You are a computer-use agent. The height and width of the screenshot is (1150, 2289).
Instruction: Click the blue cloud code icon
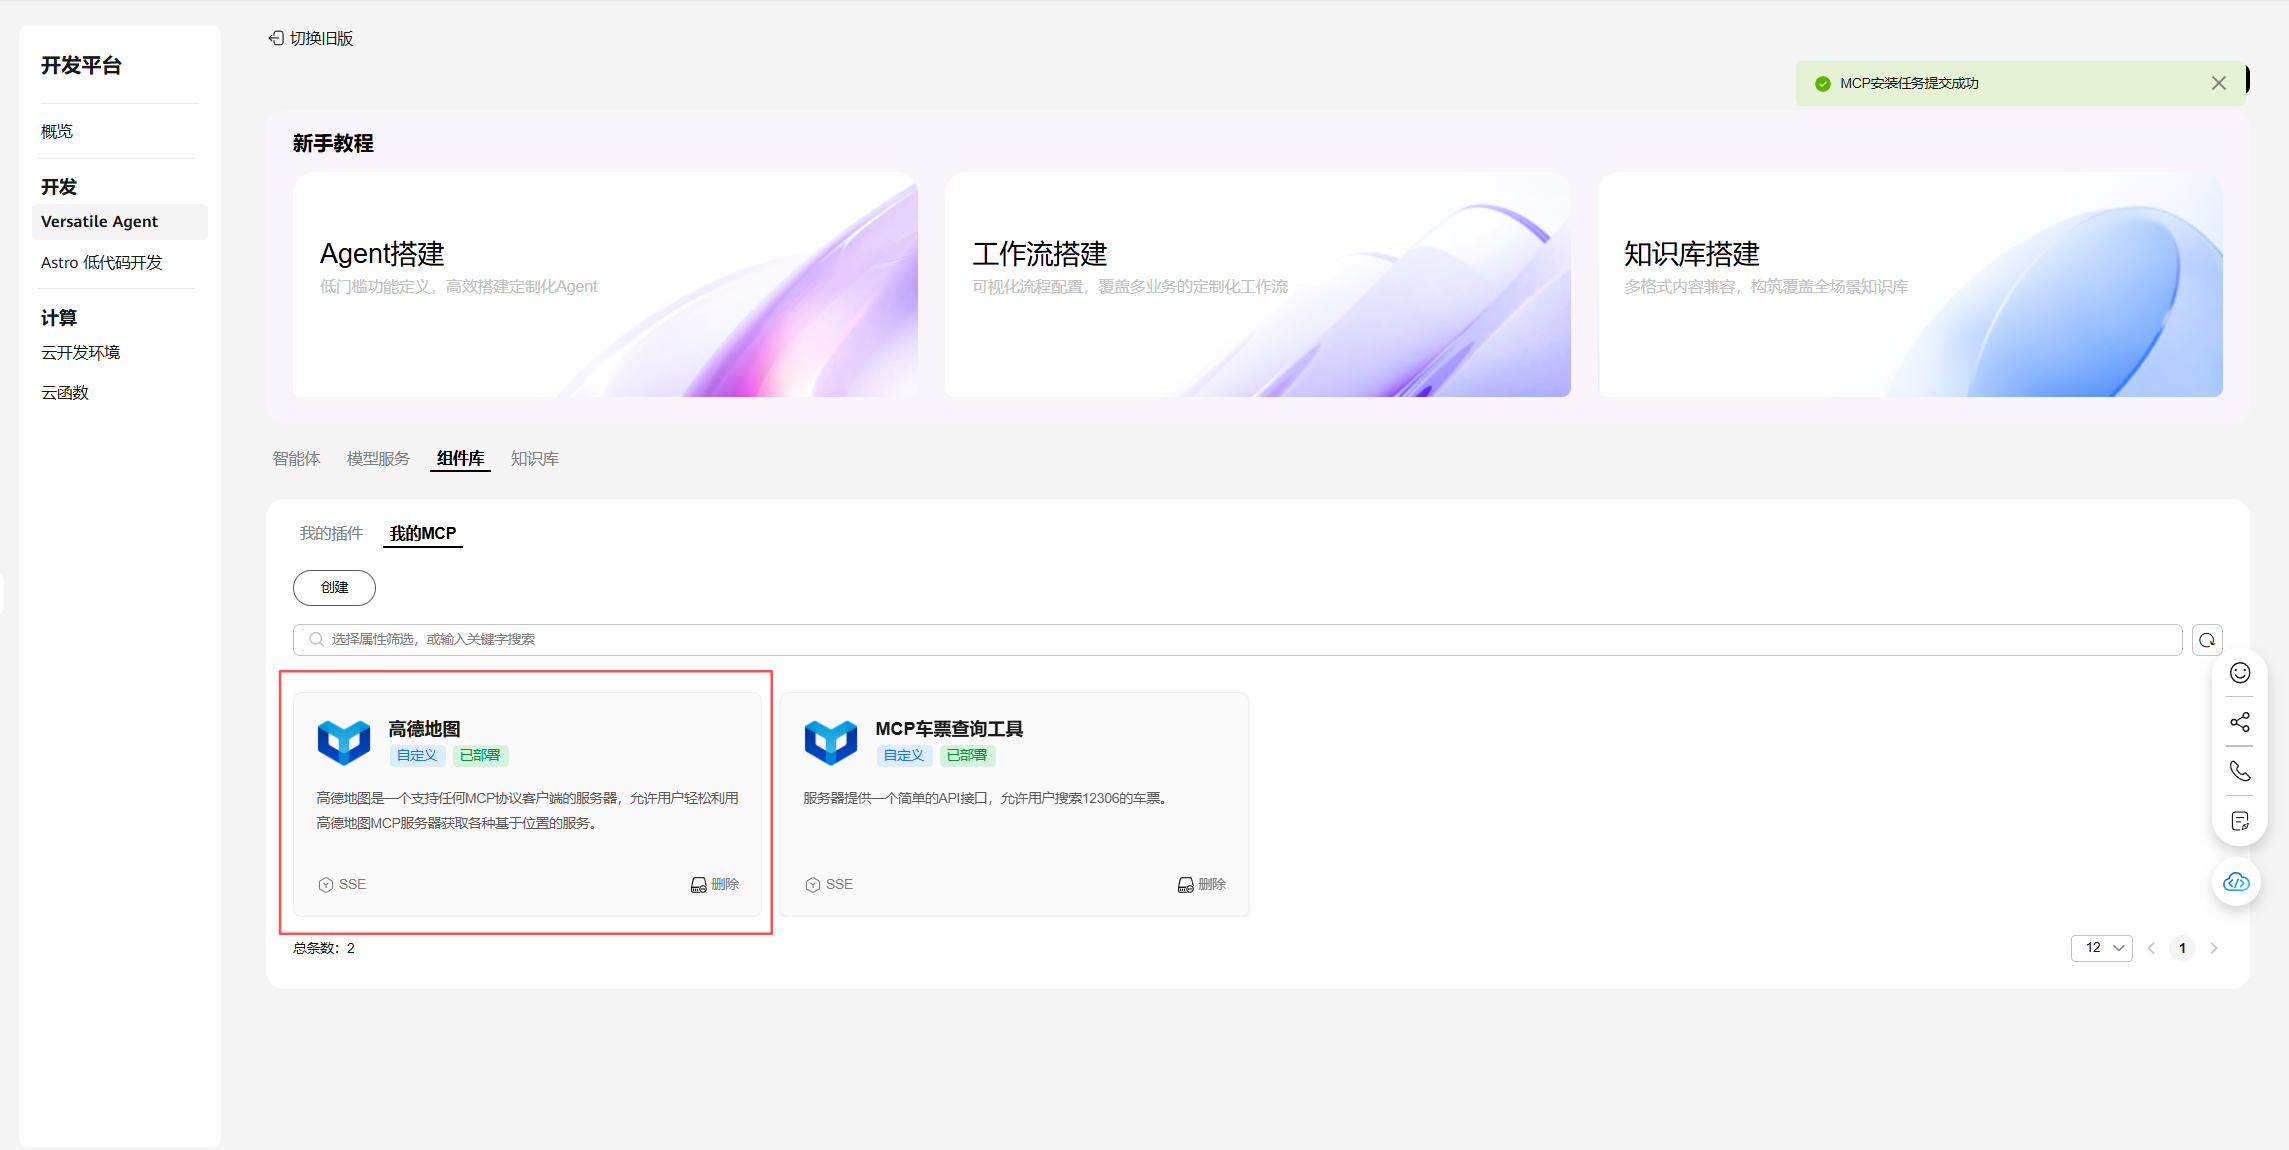[2236, 882]
